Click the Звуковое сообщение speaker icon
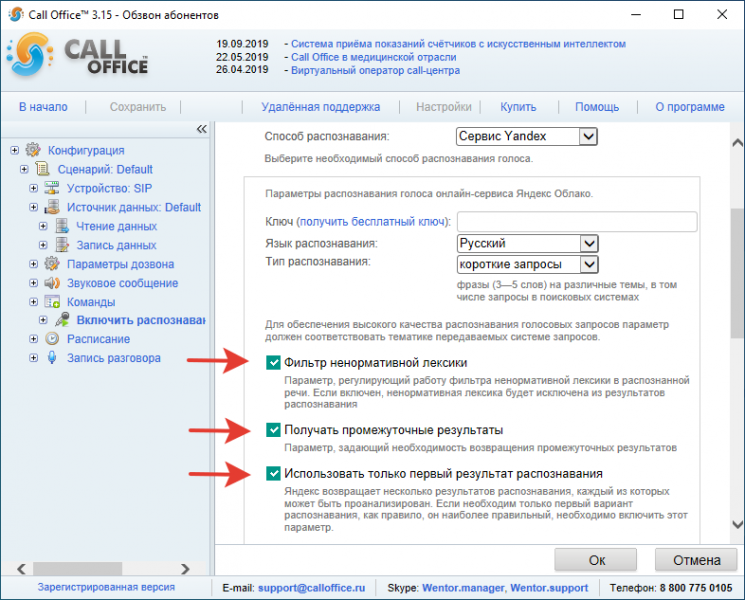The height and width of the screenshot is (600, 745). pos(52,283)
